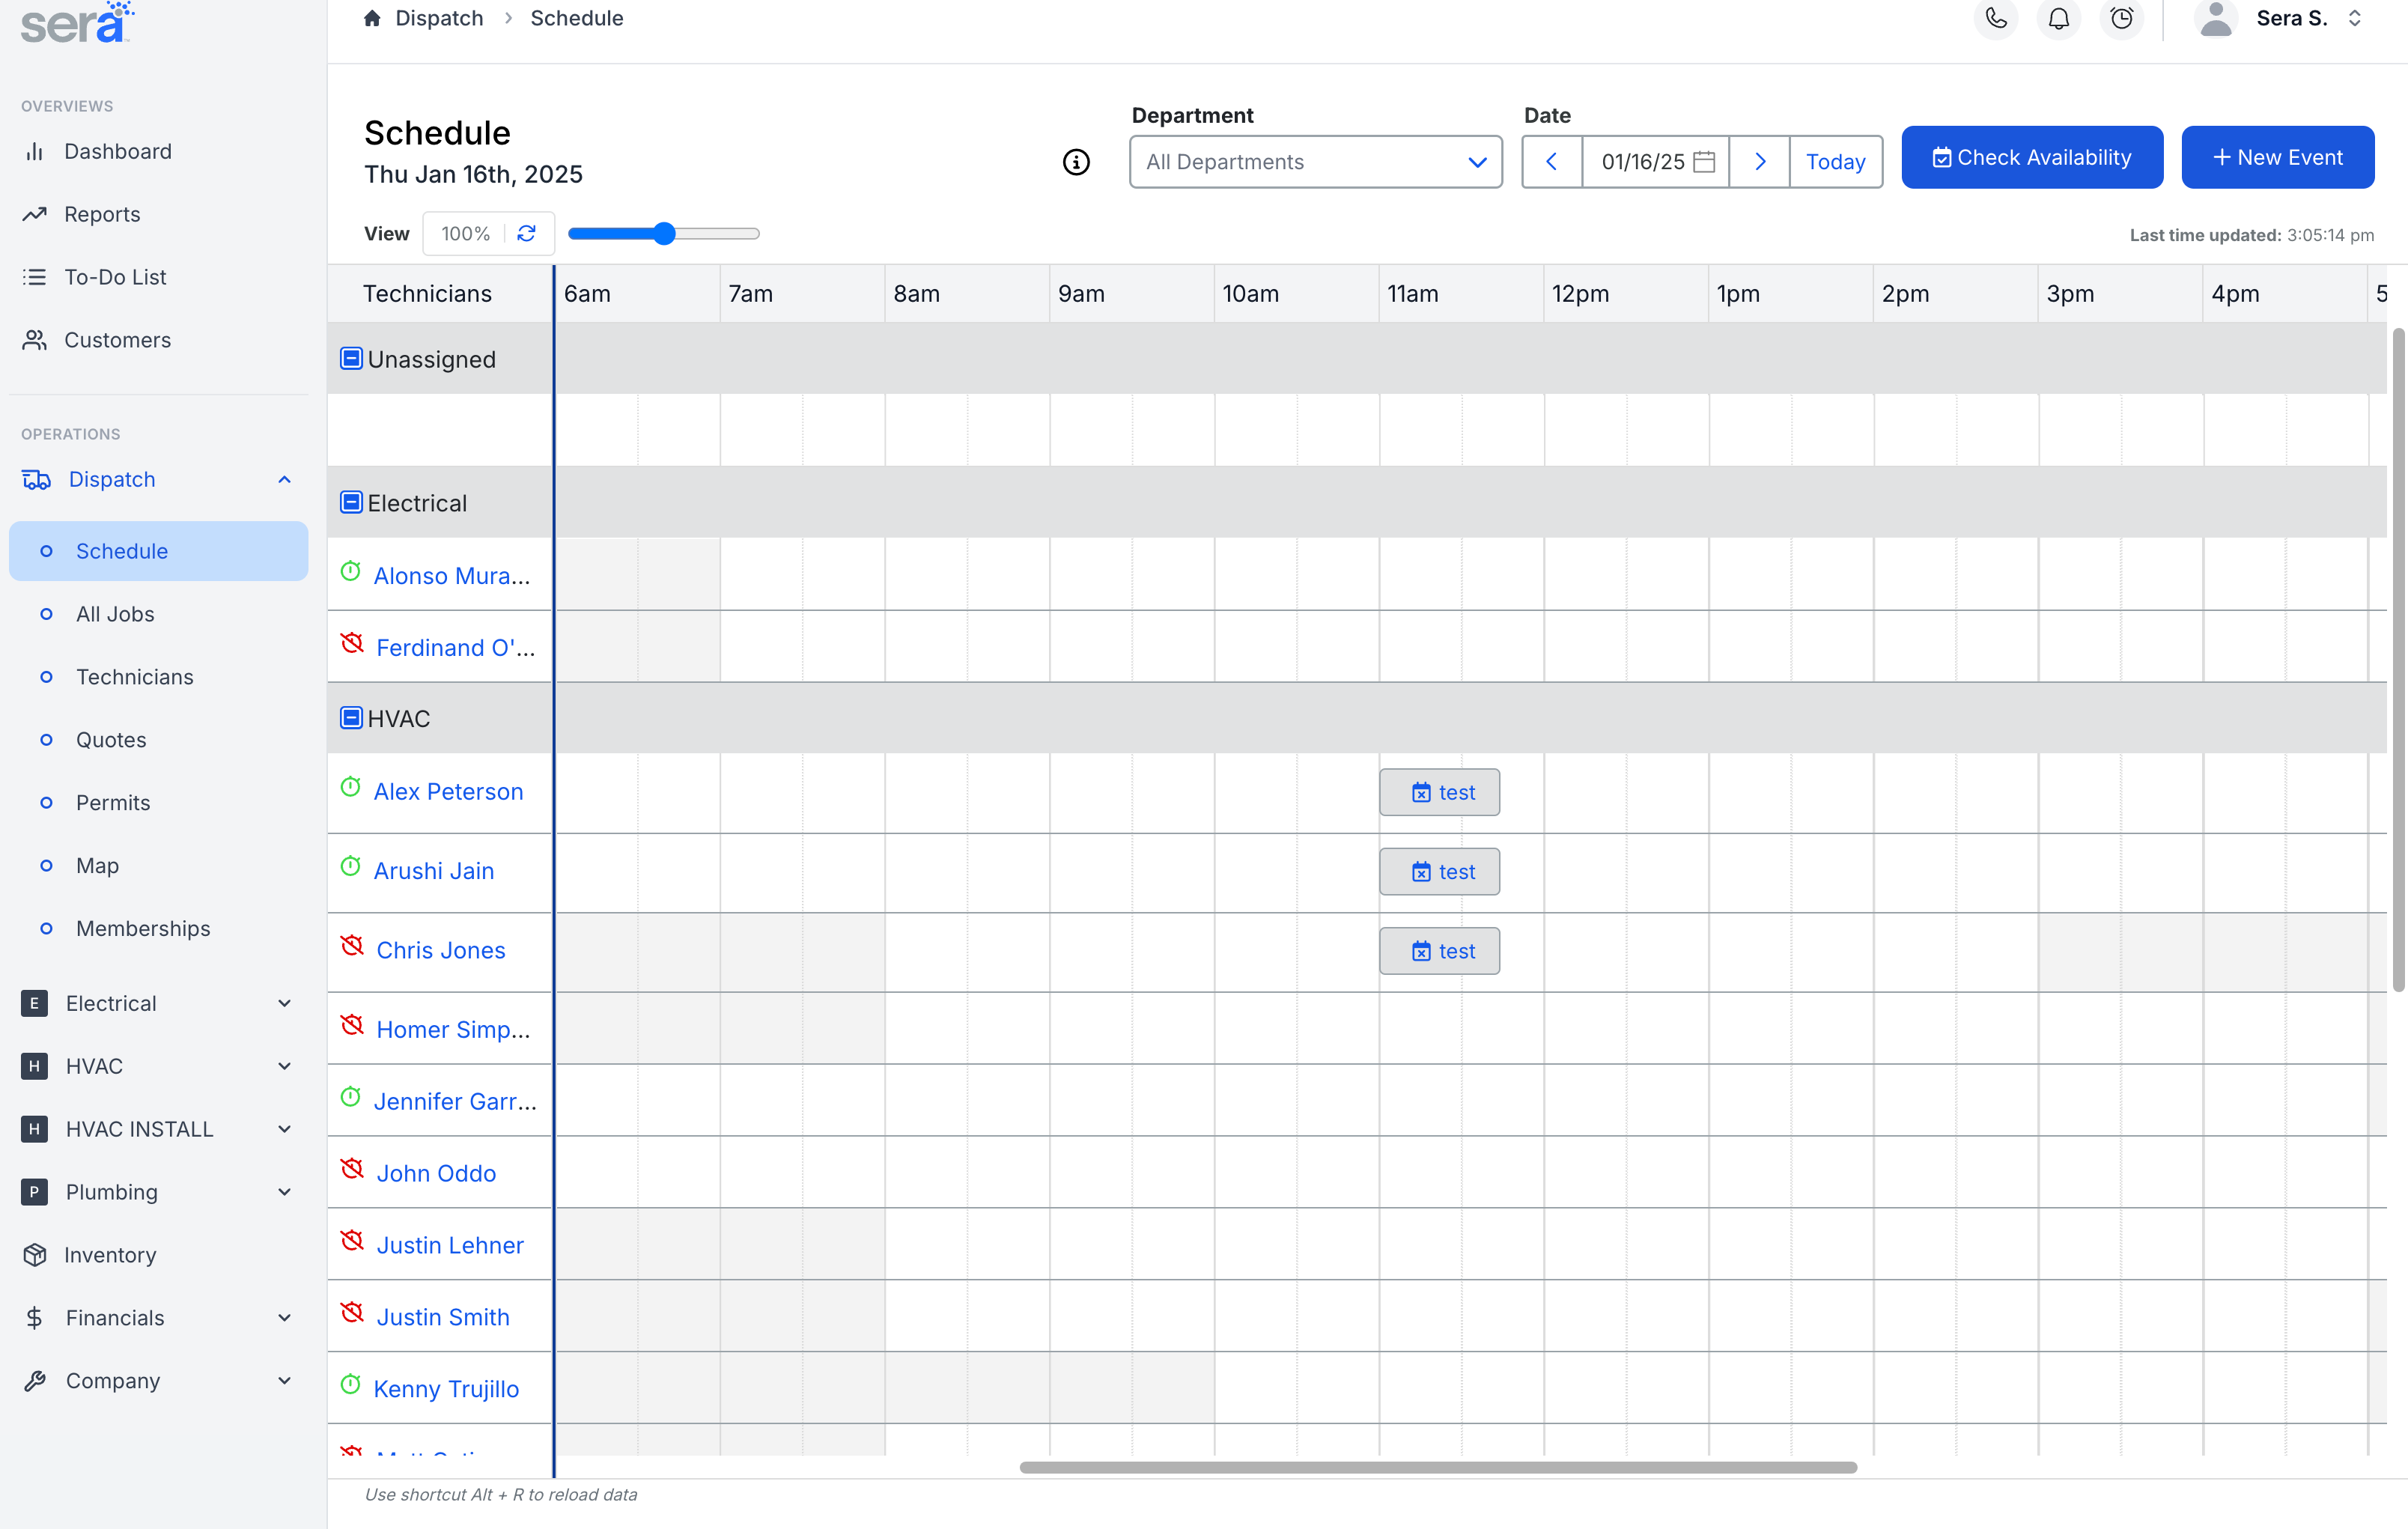Go to the previous day with left arrow
This screenshot has width=2408, height=1529.
pyautogui.click(x=1551, y=162)
